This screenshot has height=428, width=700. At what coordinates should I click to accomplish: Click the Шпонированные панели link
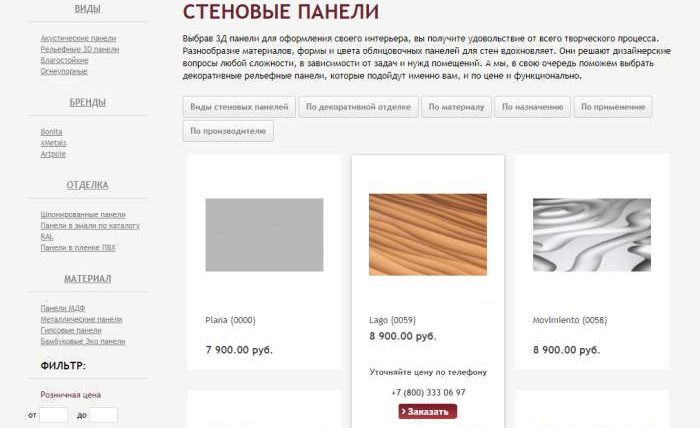click(83, 215)
